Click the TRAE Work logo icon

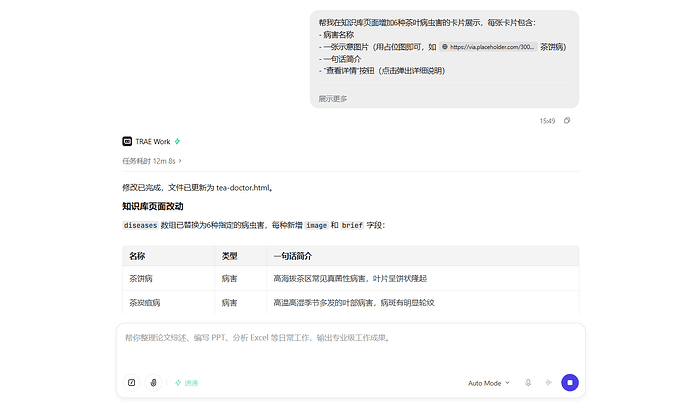(127, 141)
